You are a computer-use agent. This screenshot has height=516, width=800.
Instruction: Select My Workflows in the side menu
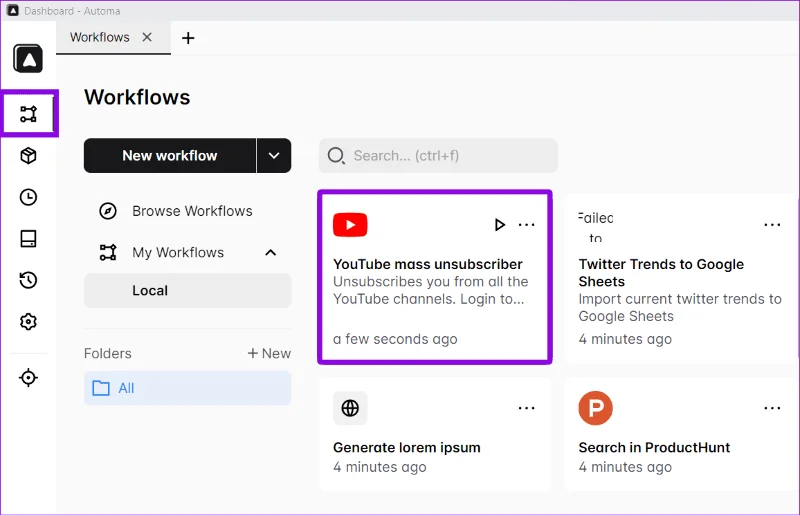(x=188, y=253)
